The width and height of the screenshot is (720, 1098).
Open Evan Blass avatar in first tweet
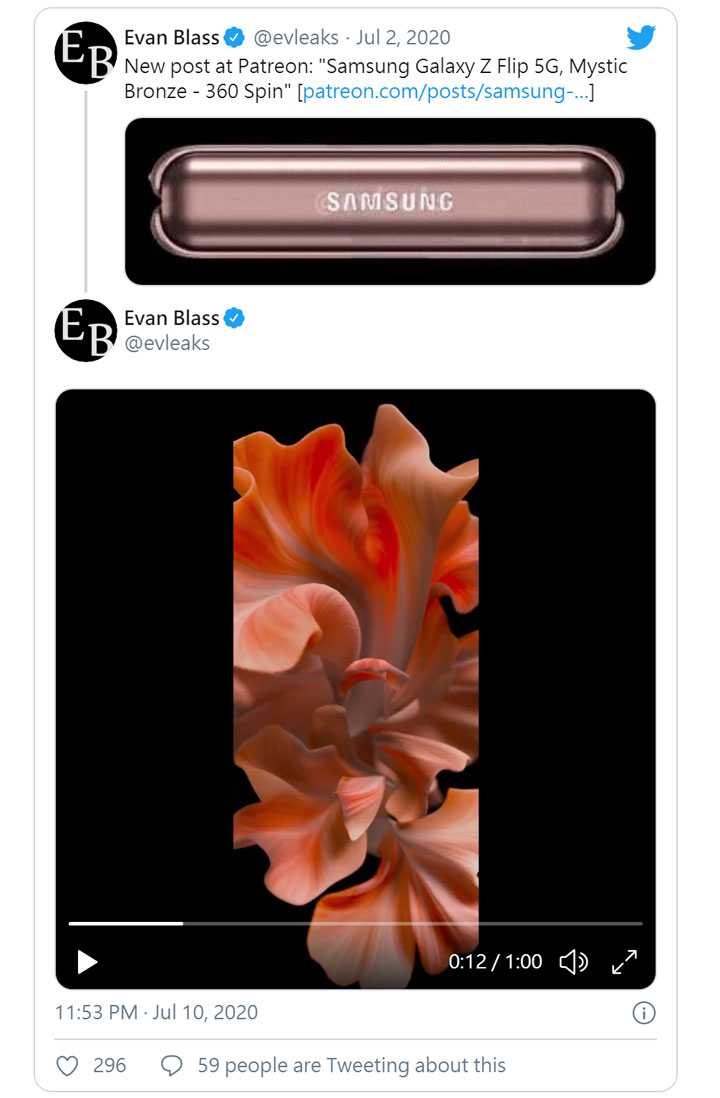click(x=85, y=53)
